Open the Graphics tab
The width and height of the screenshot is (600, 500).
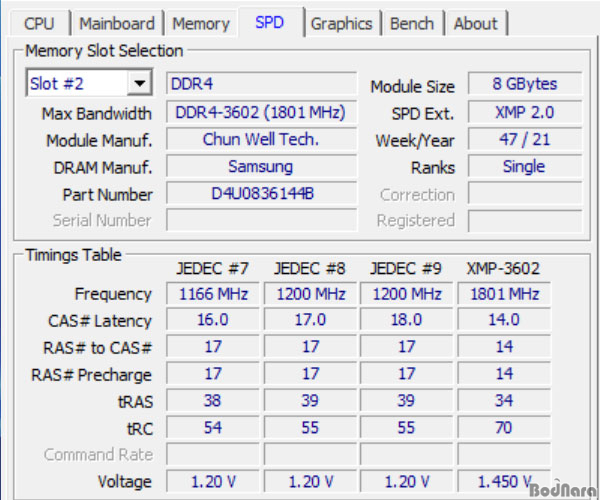pos(342,24)
